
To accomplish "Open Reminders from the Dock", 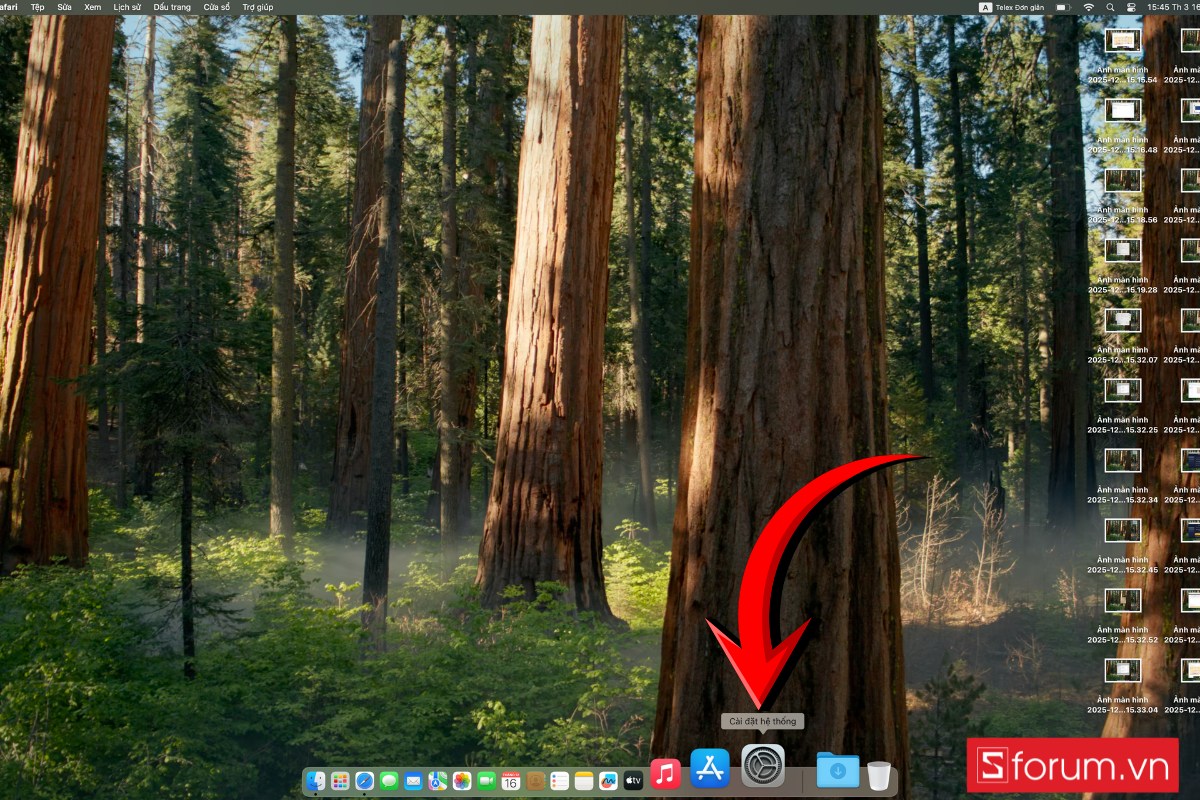I will (560, 781).
